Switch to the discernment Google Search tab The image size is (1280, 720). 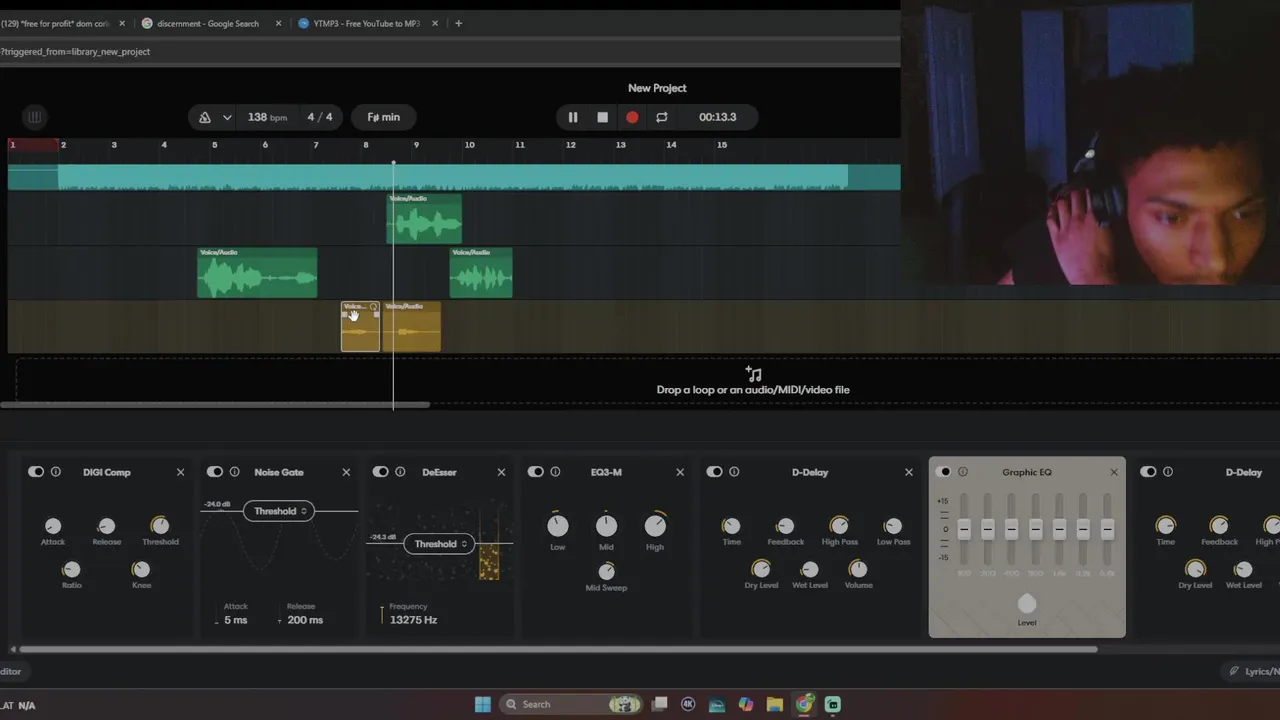point(207,23)
